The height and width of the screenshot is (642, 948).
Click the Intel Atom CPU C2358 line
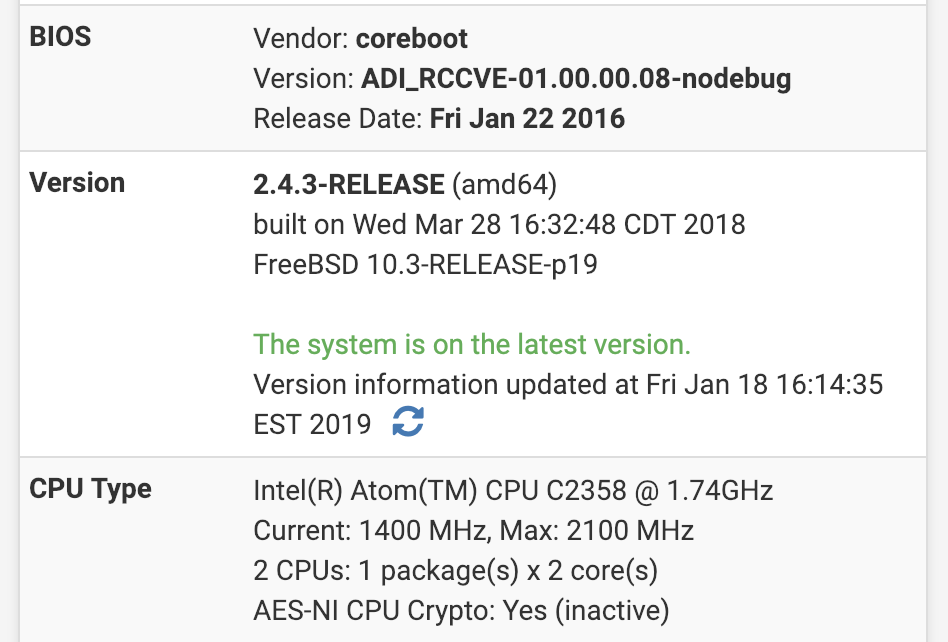pyautogui.click(x=513, y=491)
